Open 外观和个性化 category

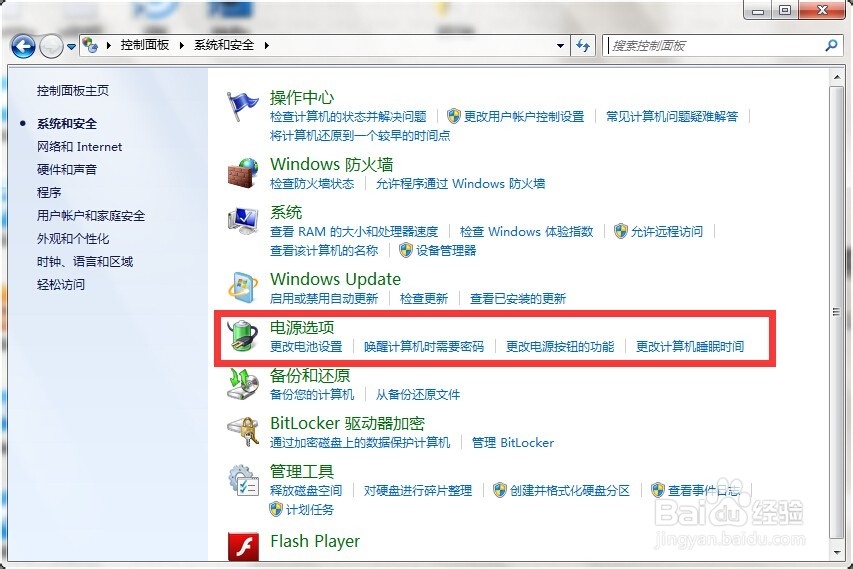click(x=73, y=239)
